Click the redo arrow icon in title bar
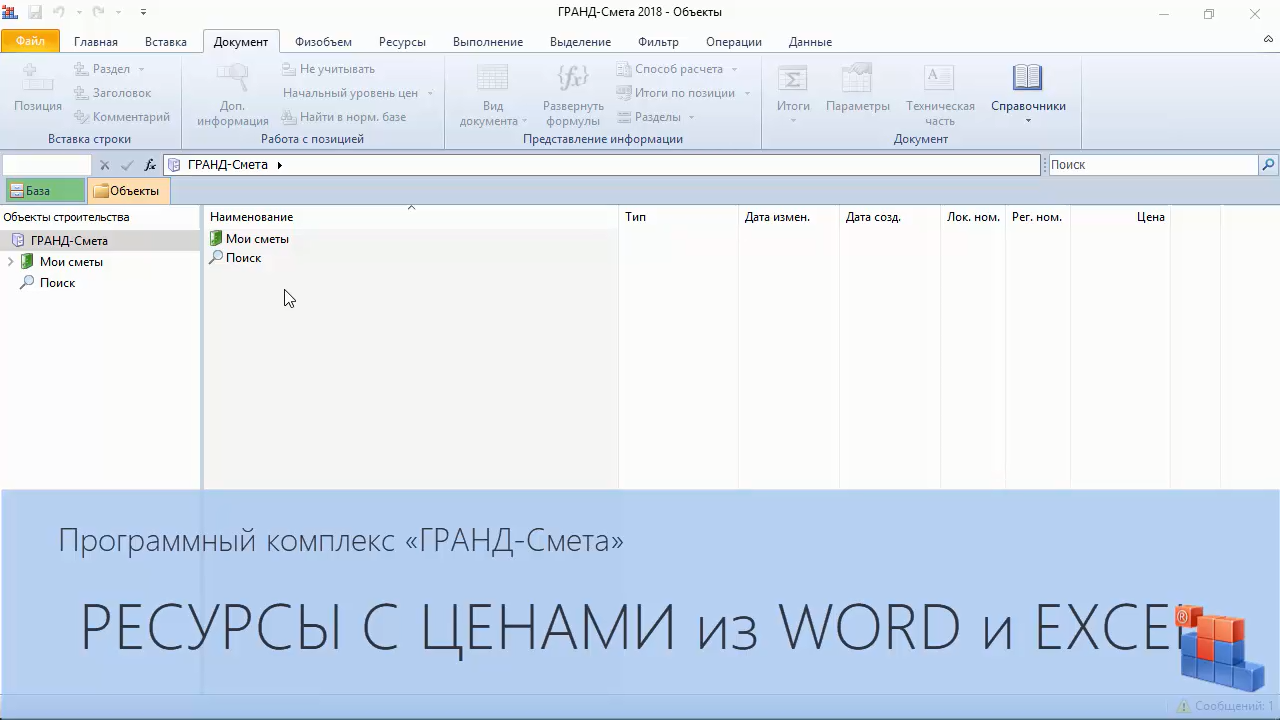Screen dimensions: 1280x720 pyautogui.click(x=99, y=13)
